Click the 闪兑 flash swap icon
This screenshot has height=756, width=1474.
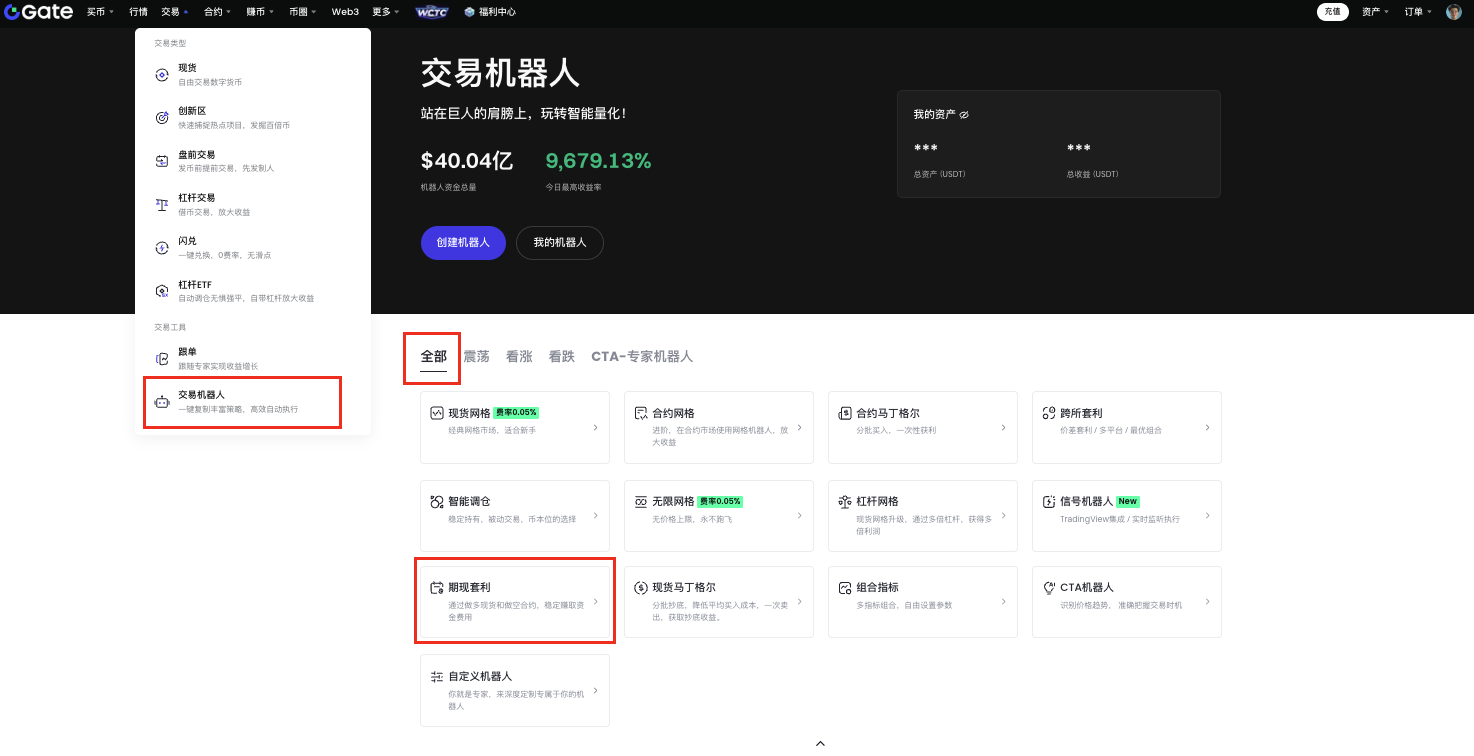tap(162, 248)
